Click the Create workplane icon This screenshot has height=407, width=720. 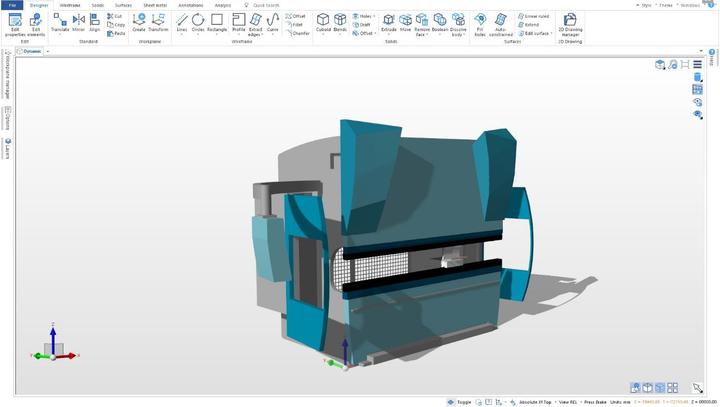point(139,22)
